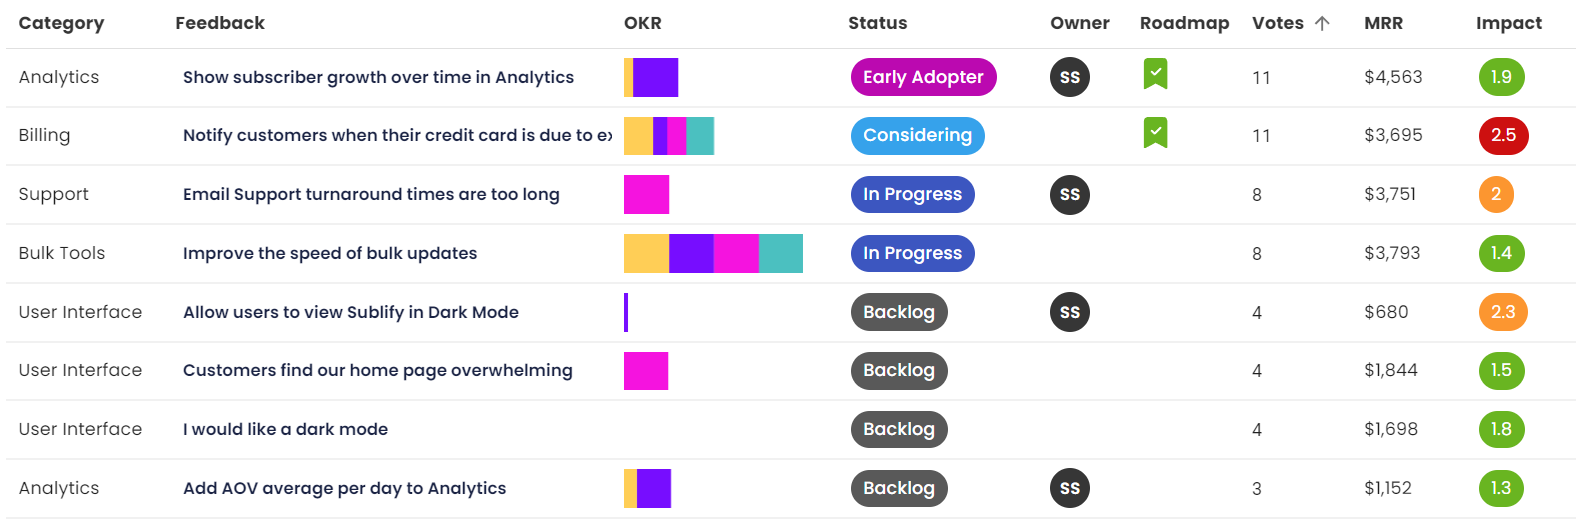The image size is (1583, 522).
Task: Open the Considering status pill
Action: click(917, 135)
